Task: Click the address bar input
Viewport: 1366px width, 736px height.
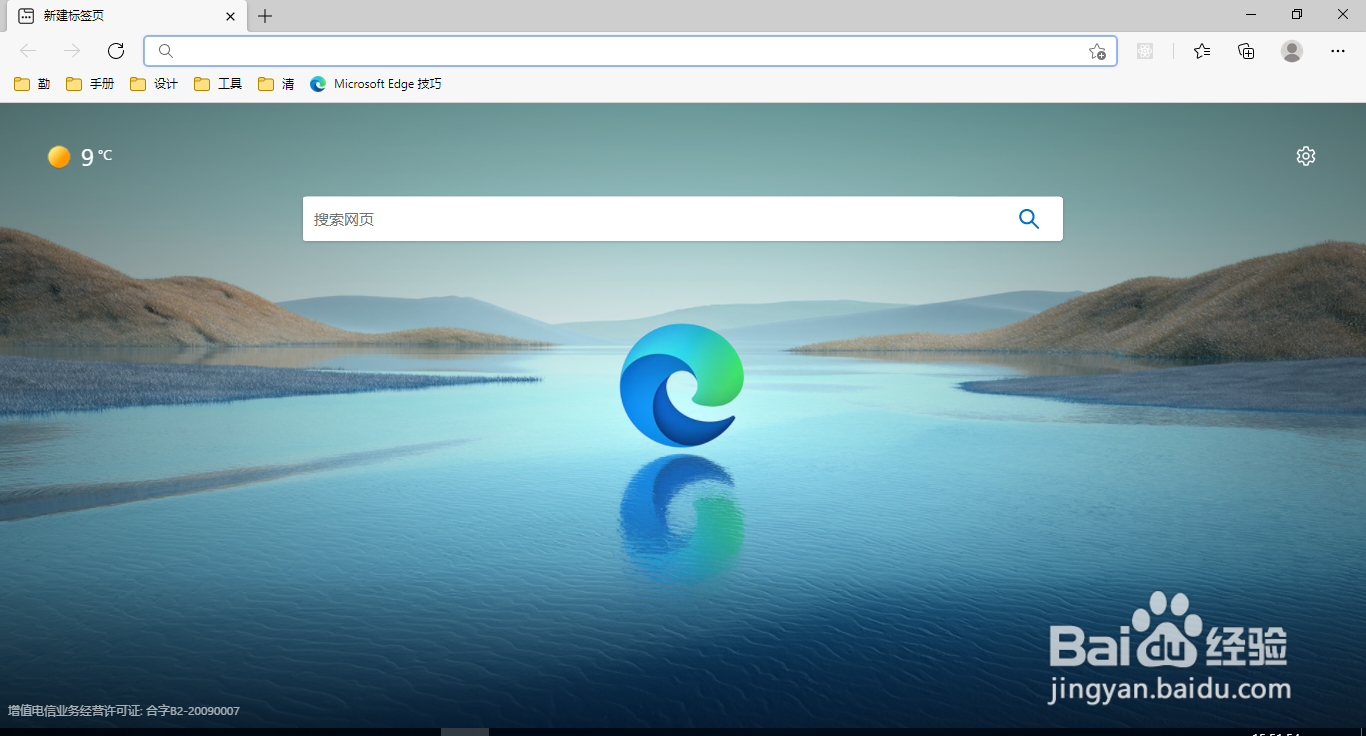Action: (630, 51)
